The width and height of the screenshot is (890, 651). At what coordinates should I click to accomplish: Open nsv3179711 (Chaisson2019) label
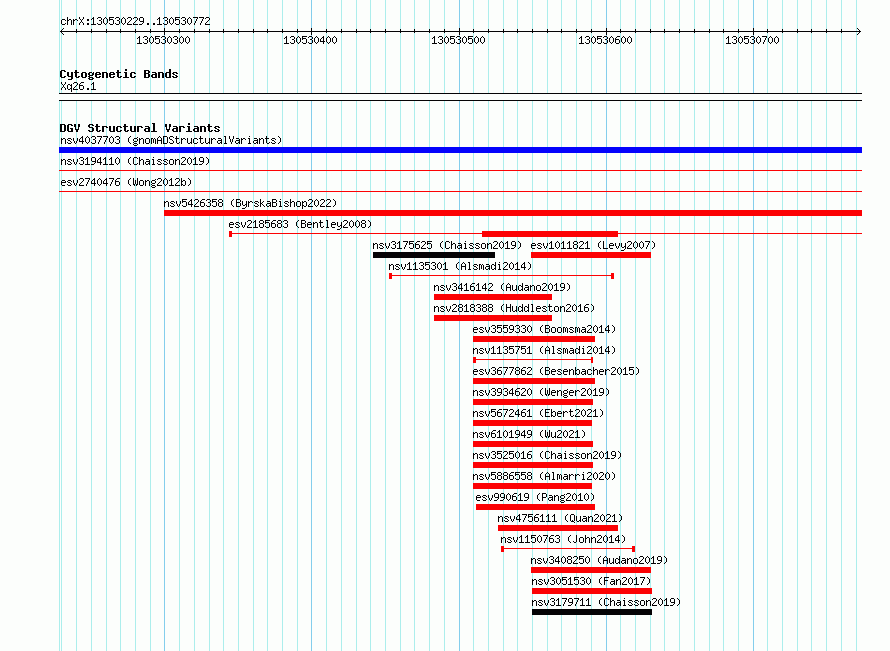pyautogui.click(x=606, y=602)
